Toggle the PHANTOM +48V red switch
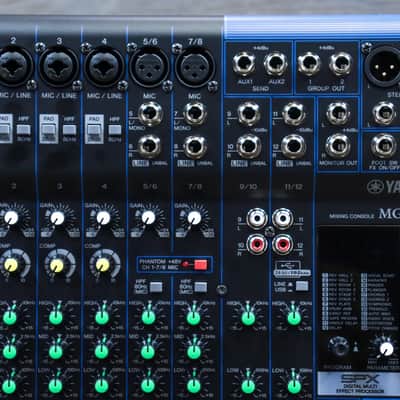The height and width of the screenshot is (400, 400). click(x=200, y=265)
